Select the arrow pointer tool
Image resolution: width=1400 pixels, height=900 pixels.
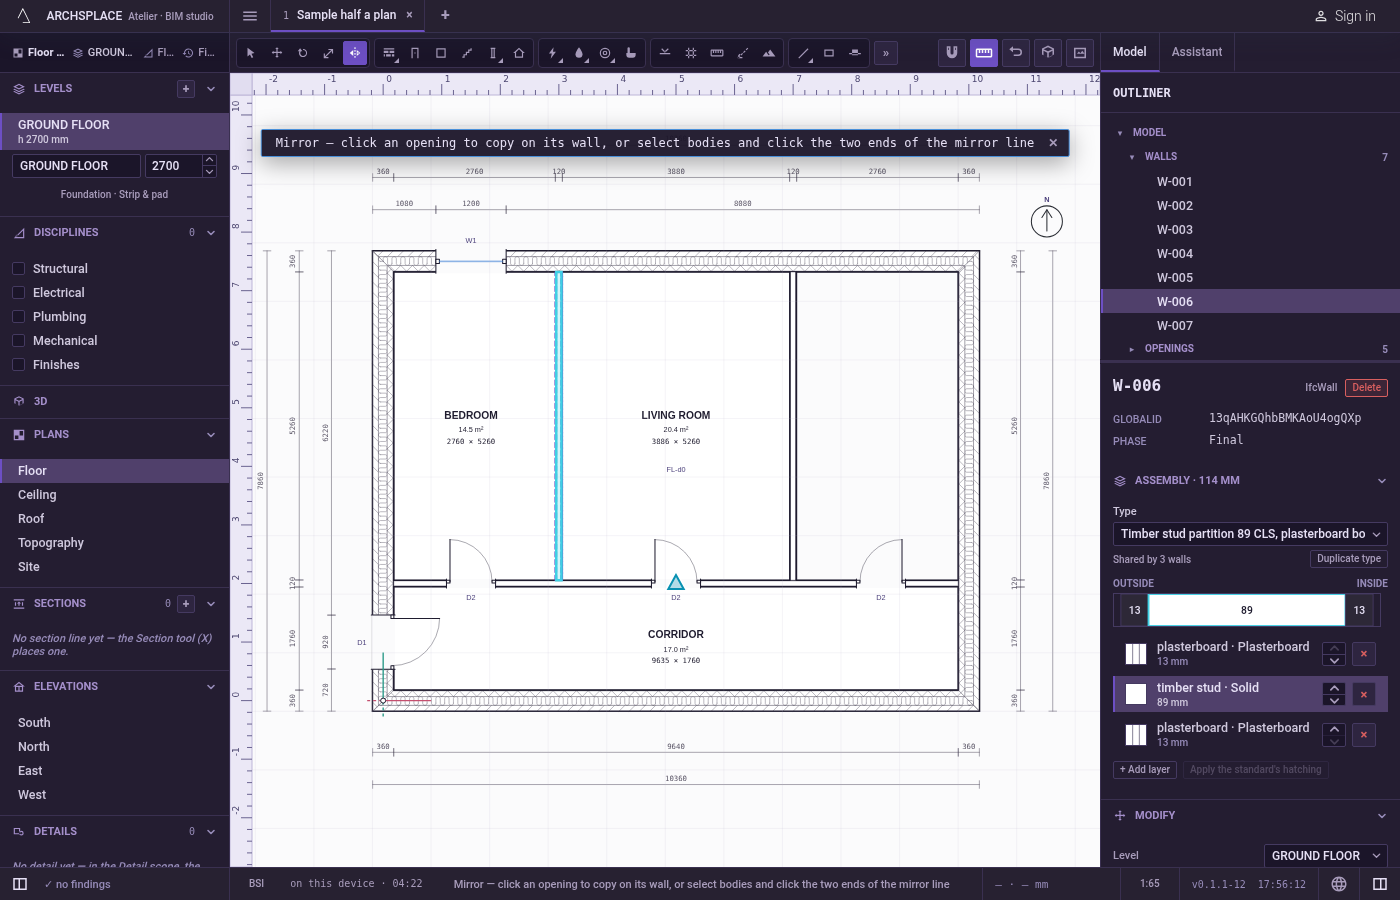coord(251,53)
